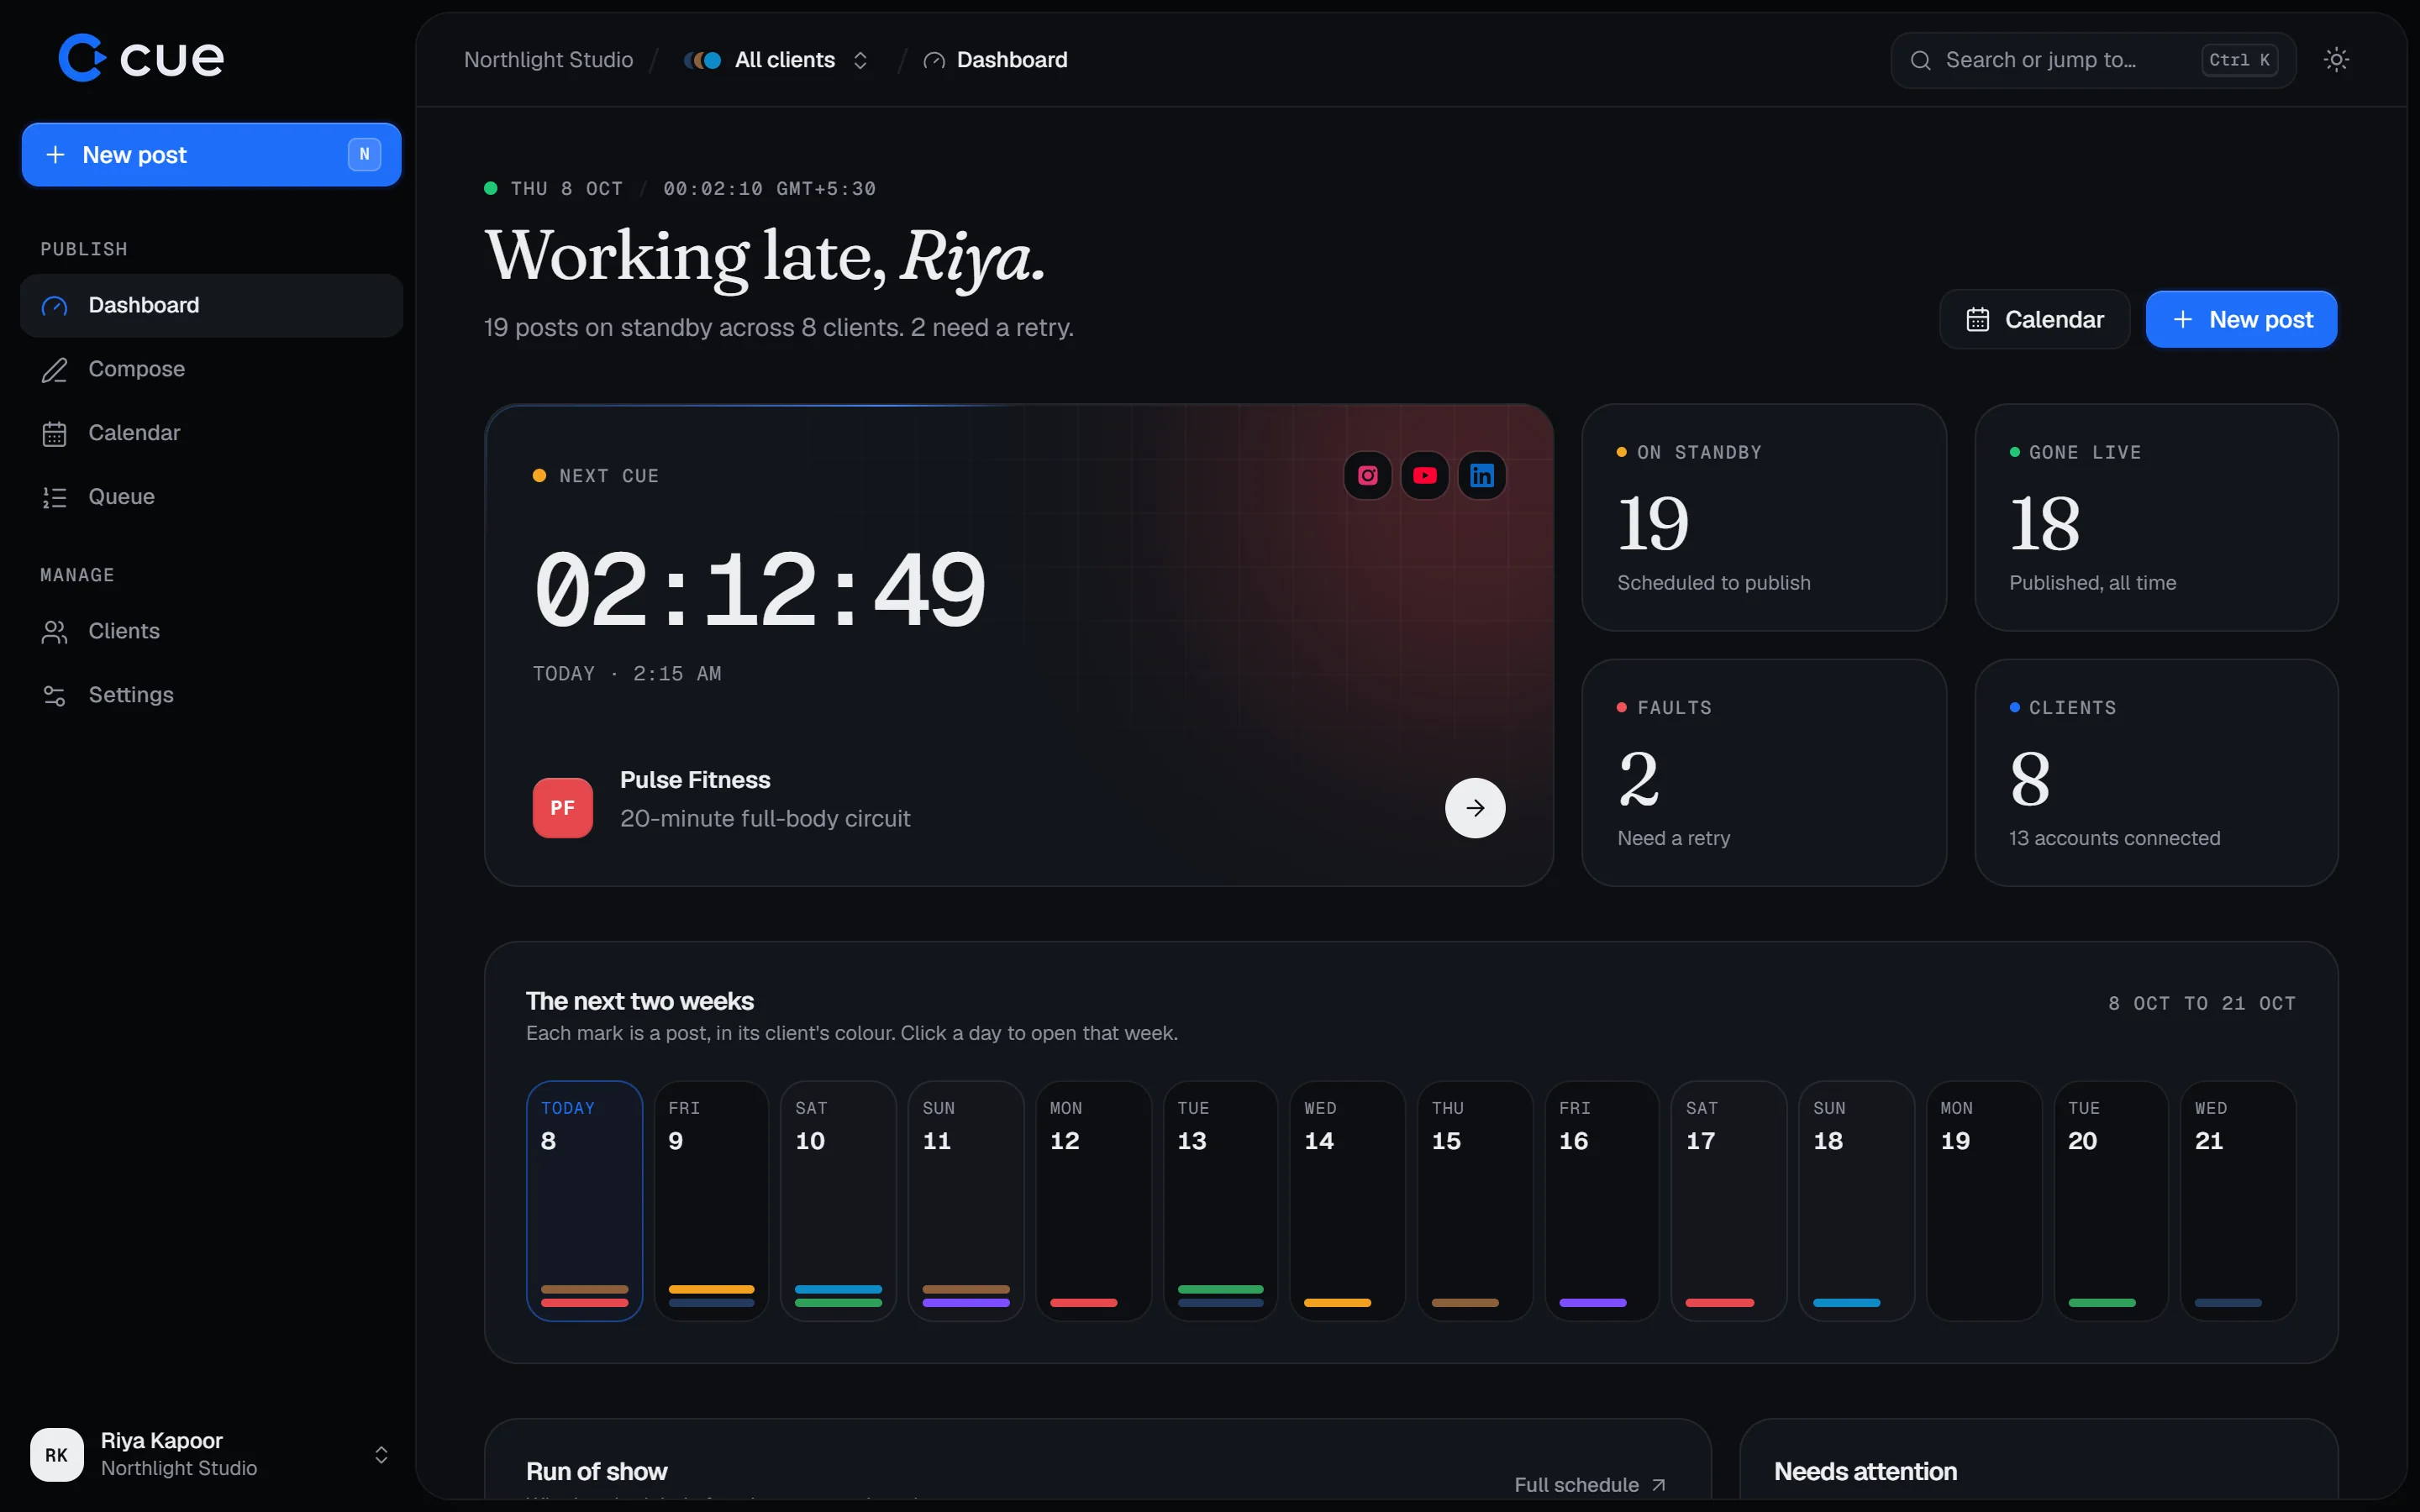Click the magnifier icon in the search bar

point(1920,60)
